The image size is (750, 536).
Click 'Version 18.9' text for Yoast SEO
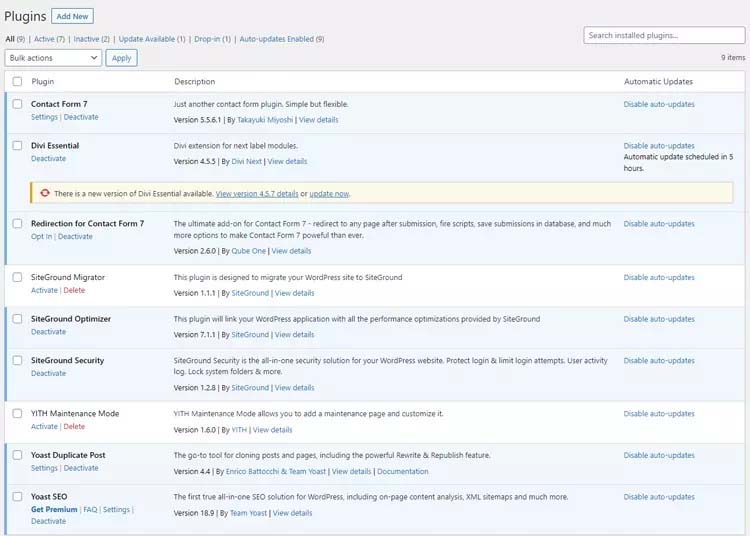point(194,513)
